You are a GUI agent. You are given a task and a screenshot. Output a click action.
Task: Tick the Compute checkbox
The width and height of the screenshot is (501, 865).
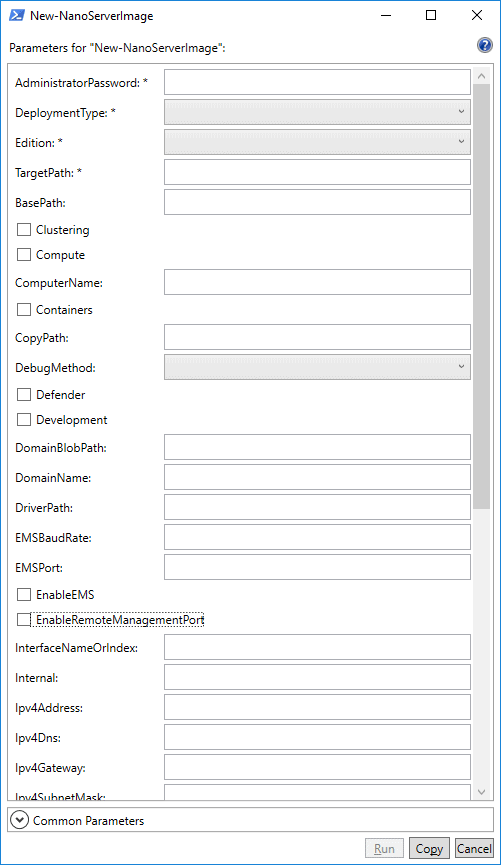pyautogui.click(x=24, y=255)
